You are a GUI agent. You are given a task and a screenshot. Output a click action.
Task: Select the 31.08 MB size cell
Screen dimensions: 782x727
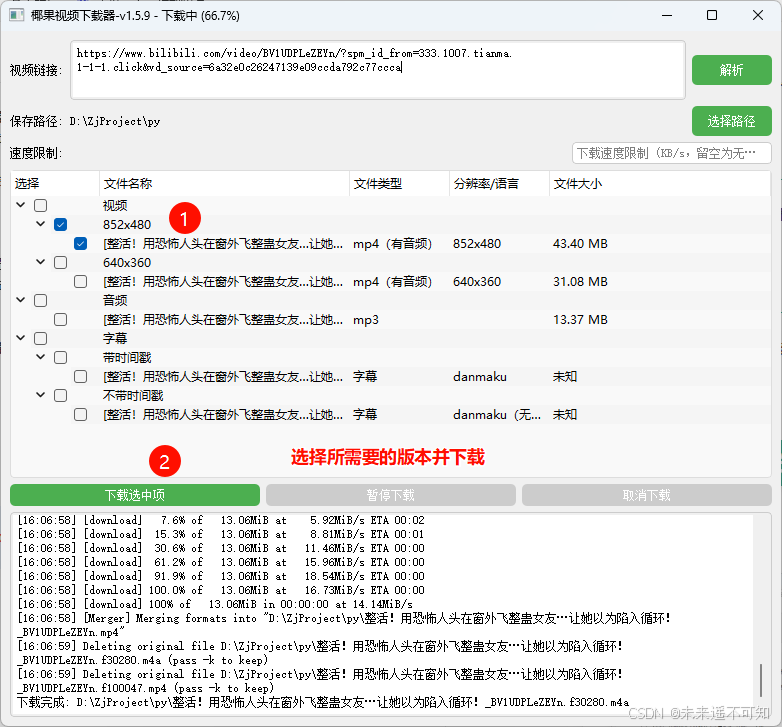click(x=580, y=282)
